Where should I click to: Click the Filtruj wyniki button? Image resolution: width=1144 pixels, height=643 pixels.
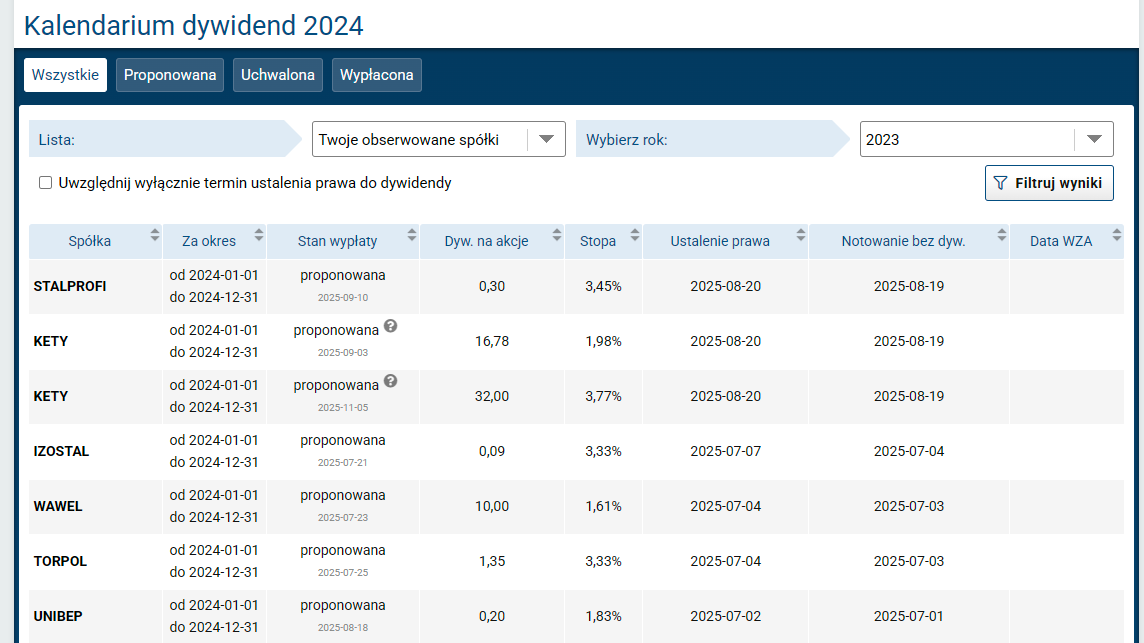(1049, 182)
